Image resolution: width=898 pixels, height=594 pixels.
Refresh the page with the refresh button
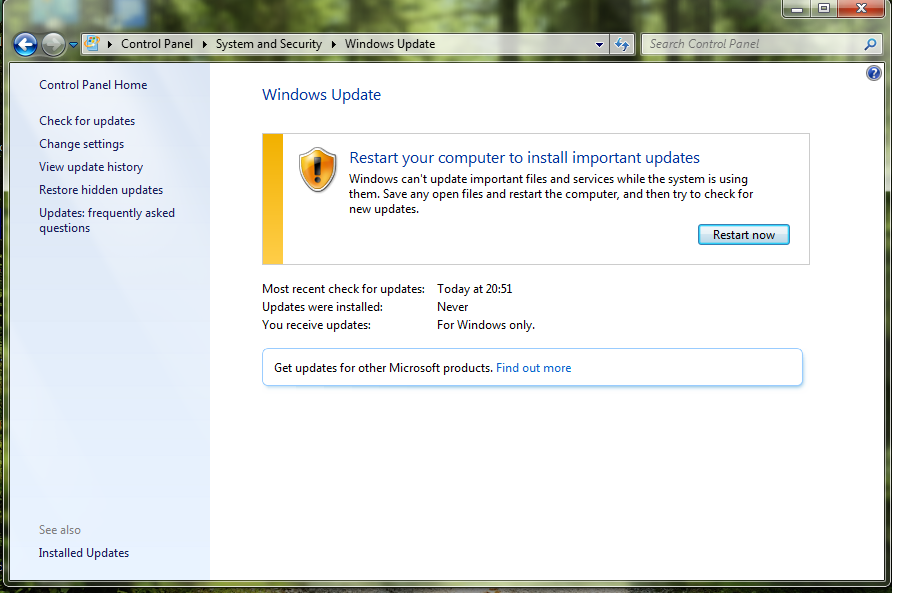click(x=622, y=44)
